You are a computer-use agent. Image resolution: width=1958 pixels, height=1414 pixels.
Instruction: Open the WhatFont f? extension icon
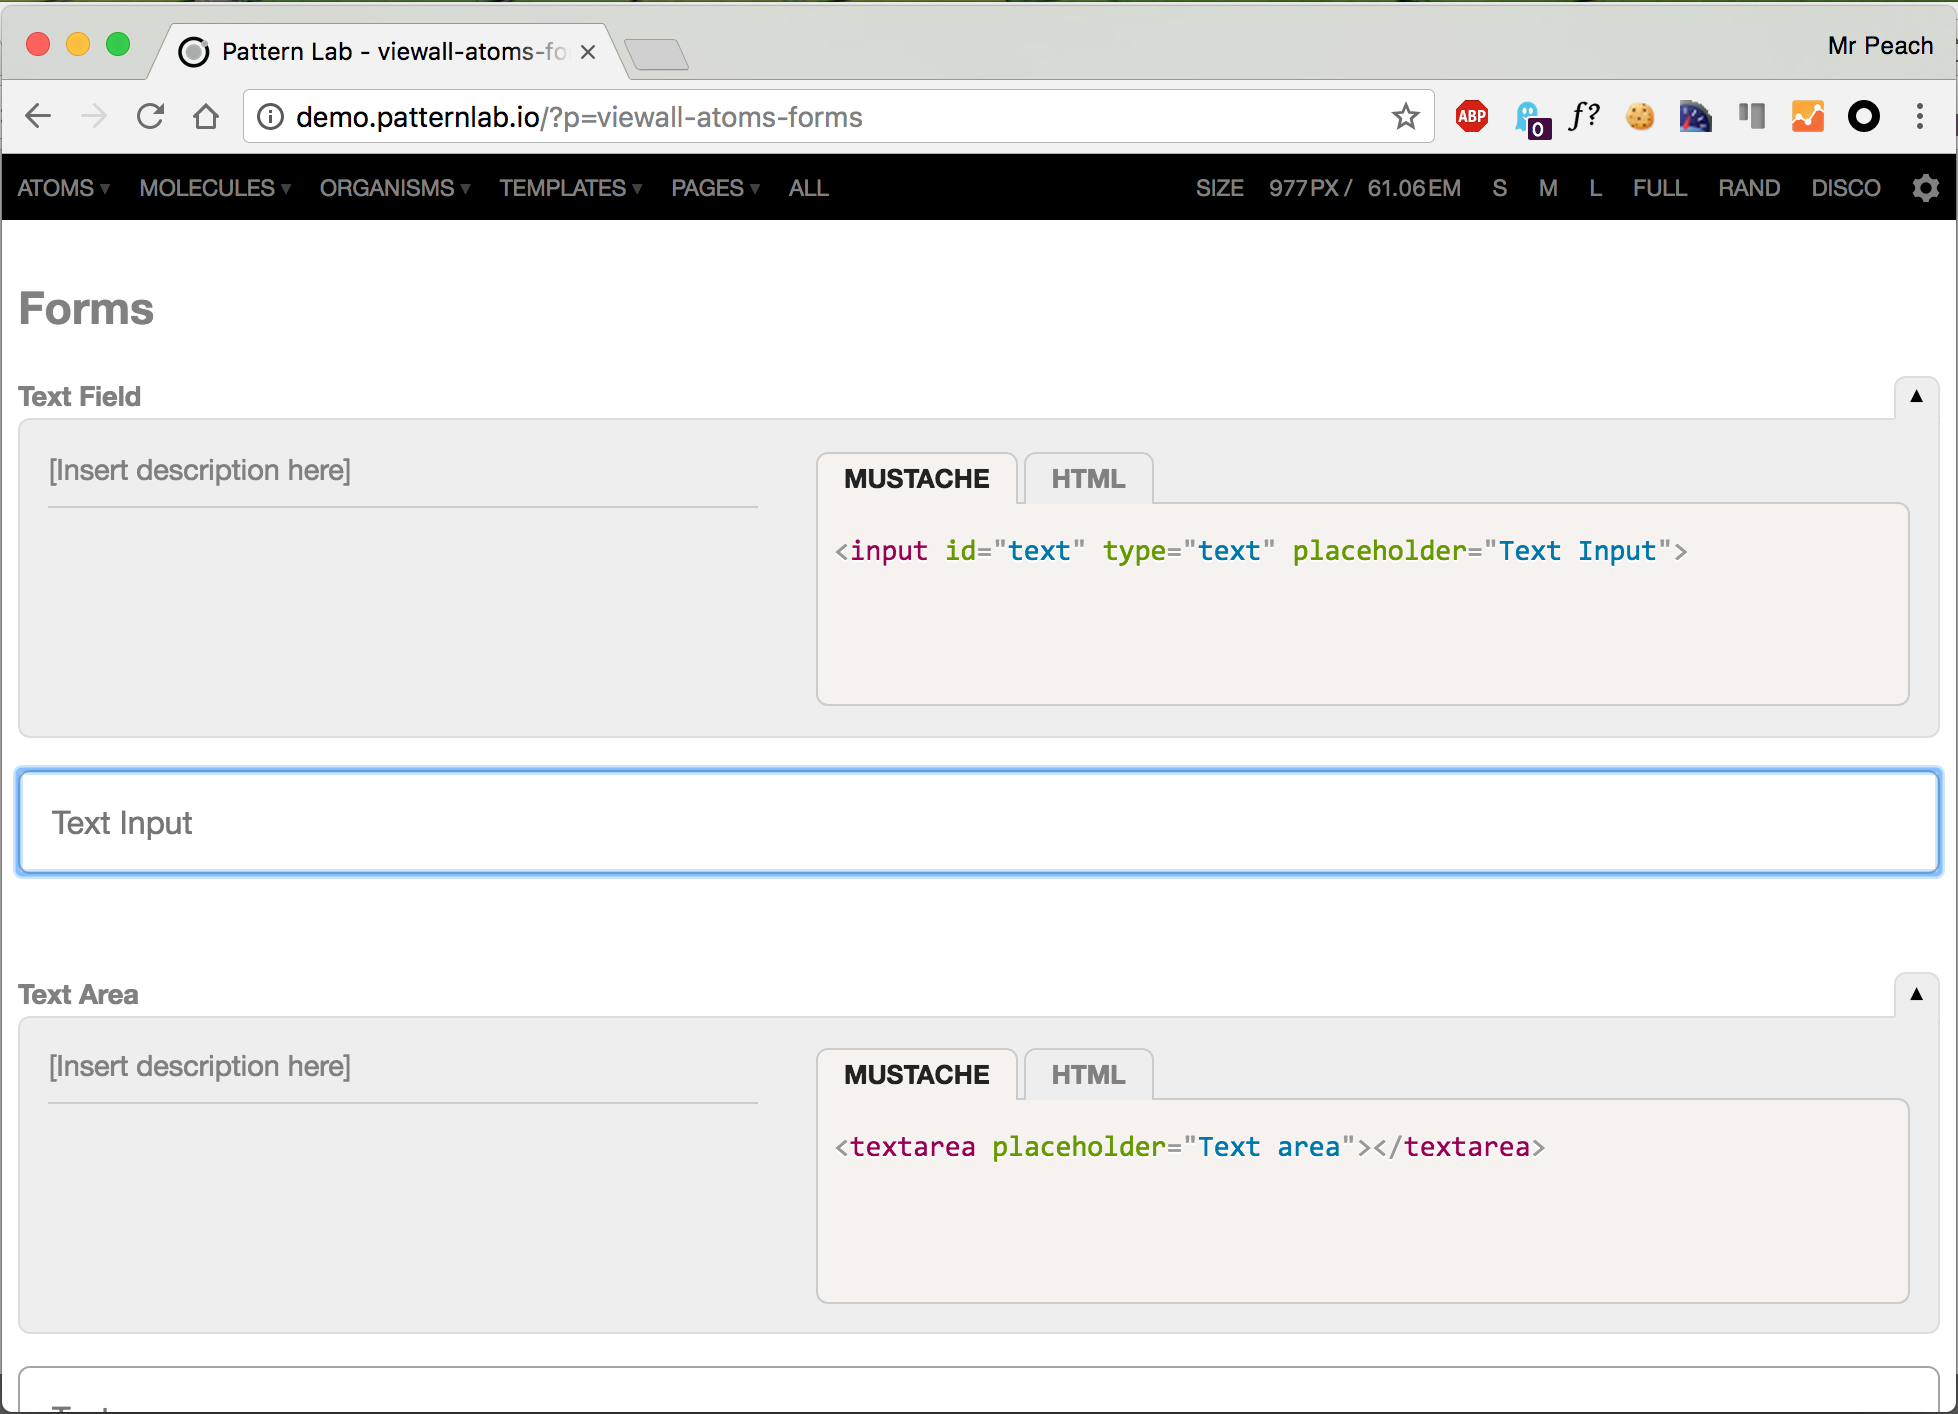tap(1584, 117)
